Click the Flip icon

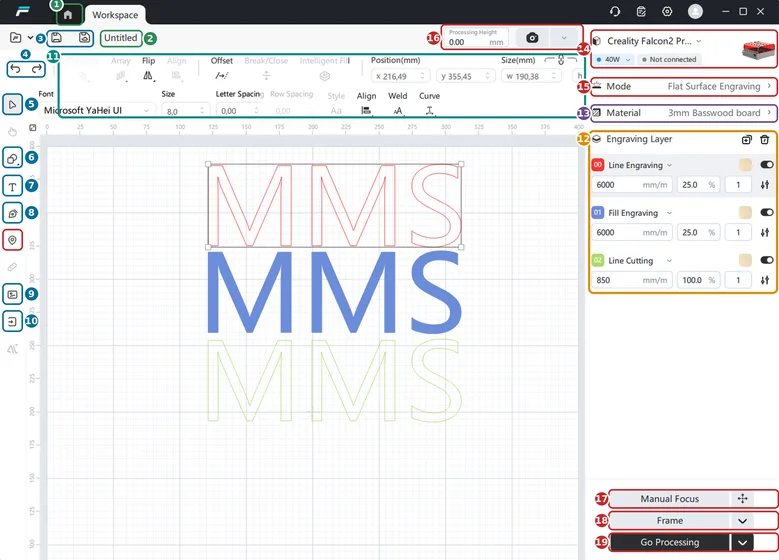(x=148, y=76)
